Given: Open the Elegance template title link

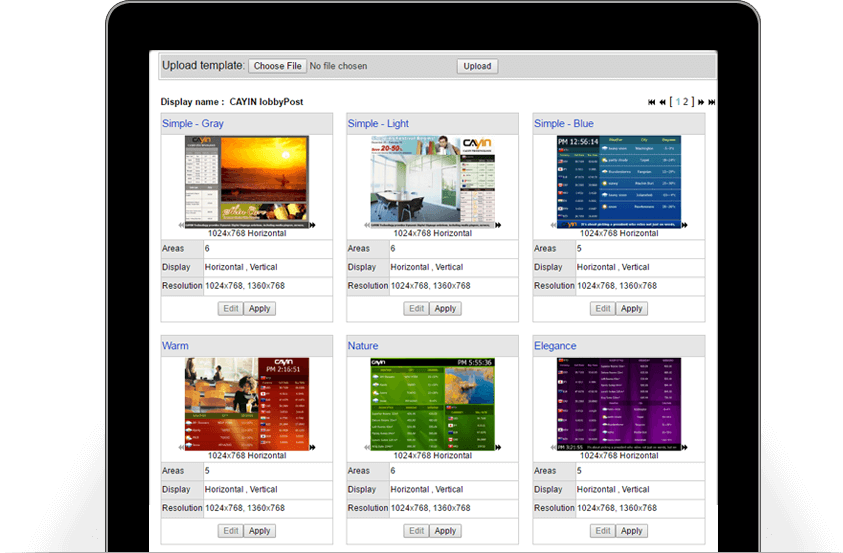Looking at the screenshot, I should coord(555,346).
